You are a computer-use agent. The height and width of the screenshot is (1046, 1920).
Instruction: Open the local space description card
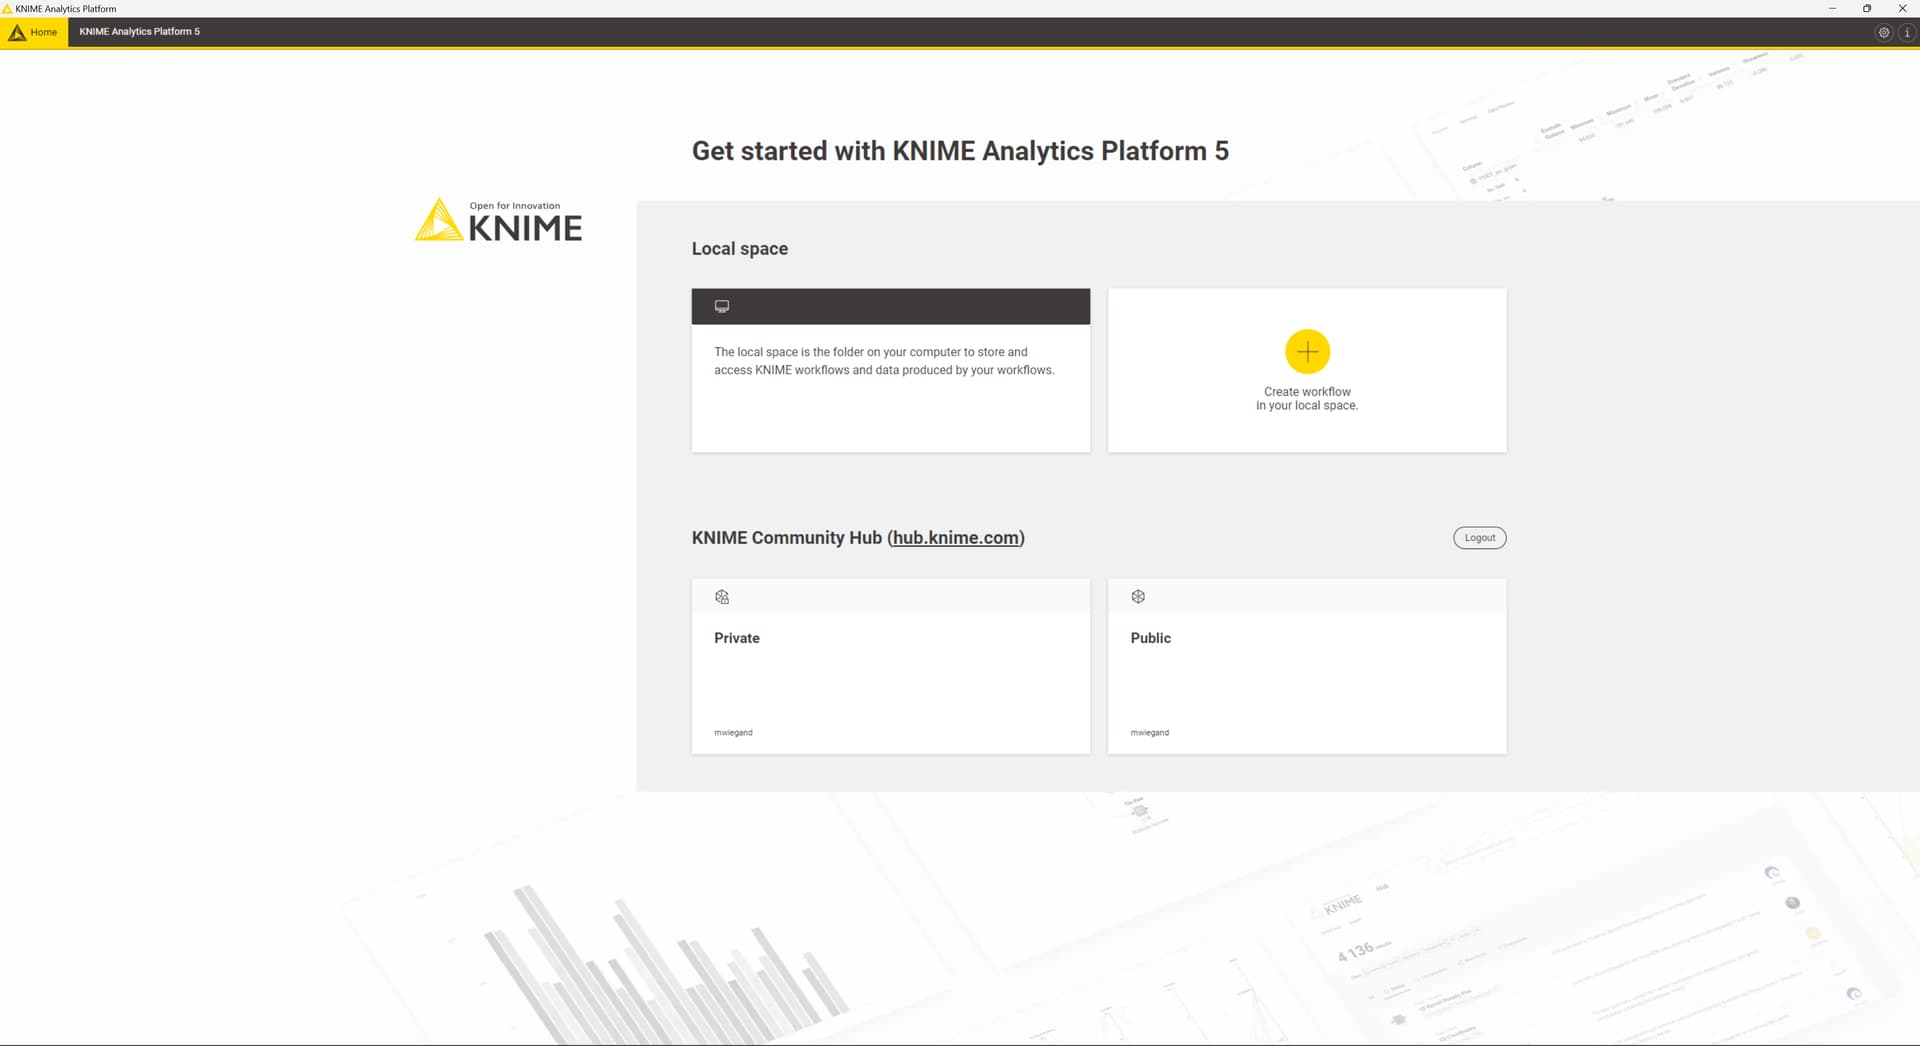(891, 370)
